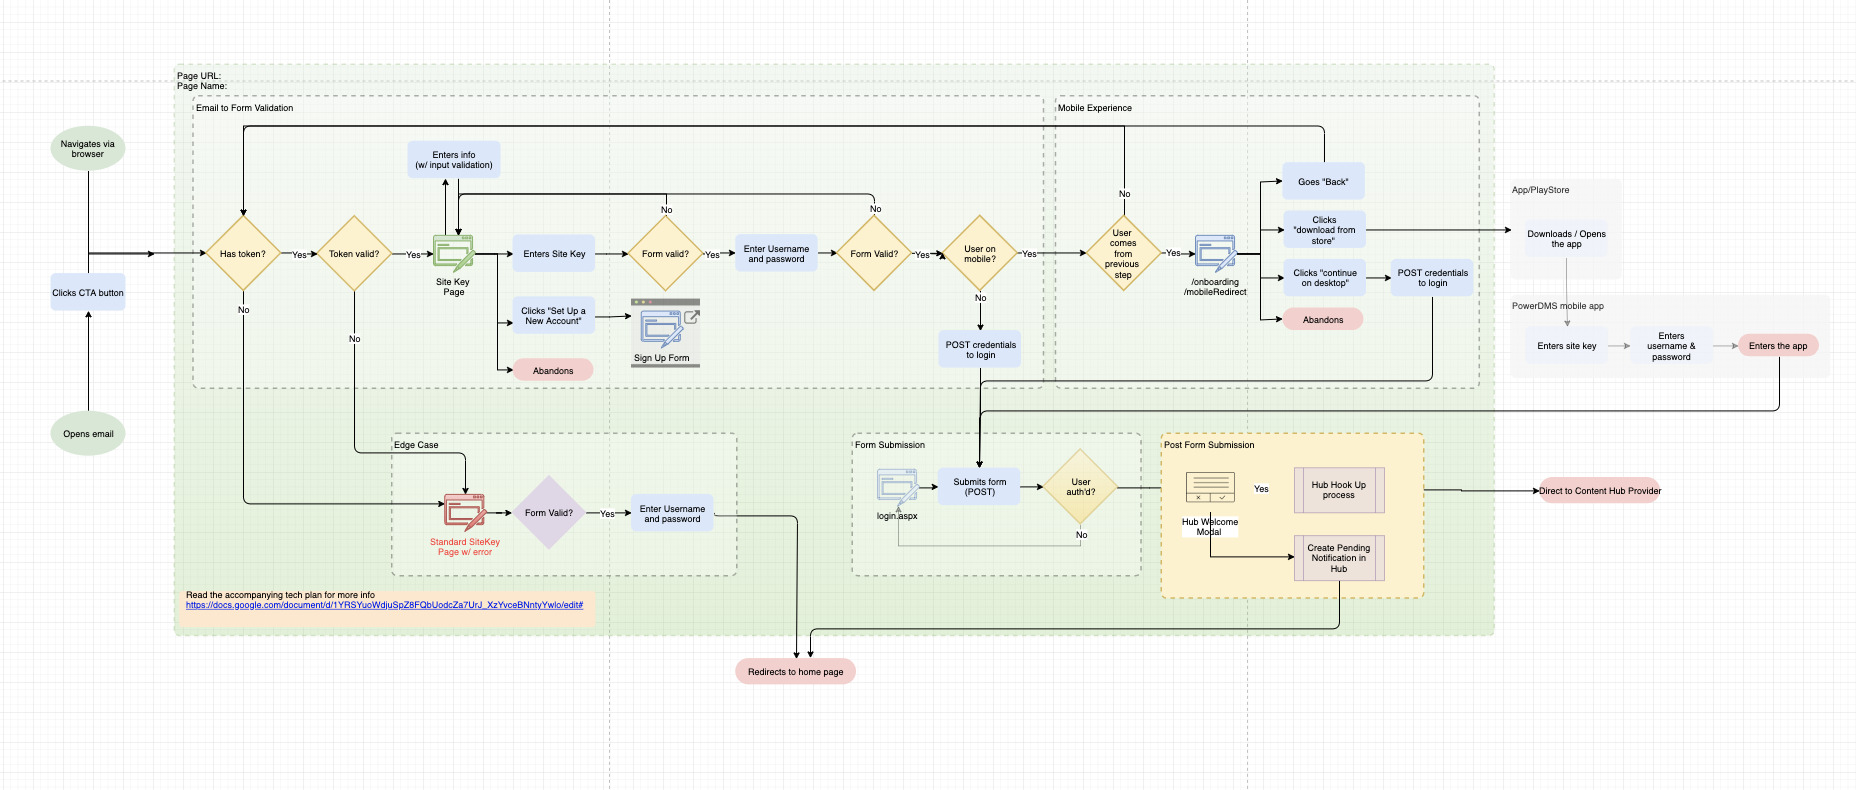Image resolution: width=1856 pixels, height=790 pixels.
Task: Select top-row "Enter Username and password" box
Action: [777, 254]
